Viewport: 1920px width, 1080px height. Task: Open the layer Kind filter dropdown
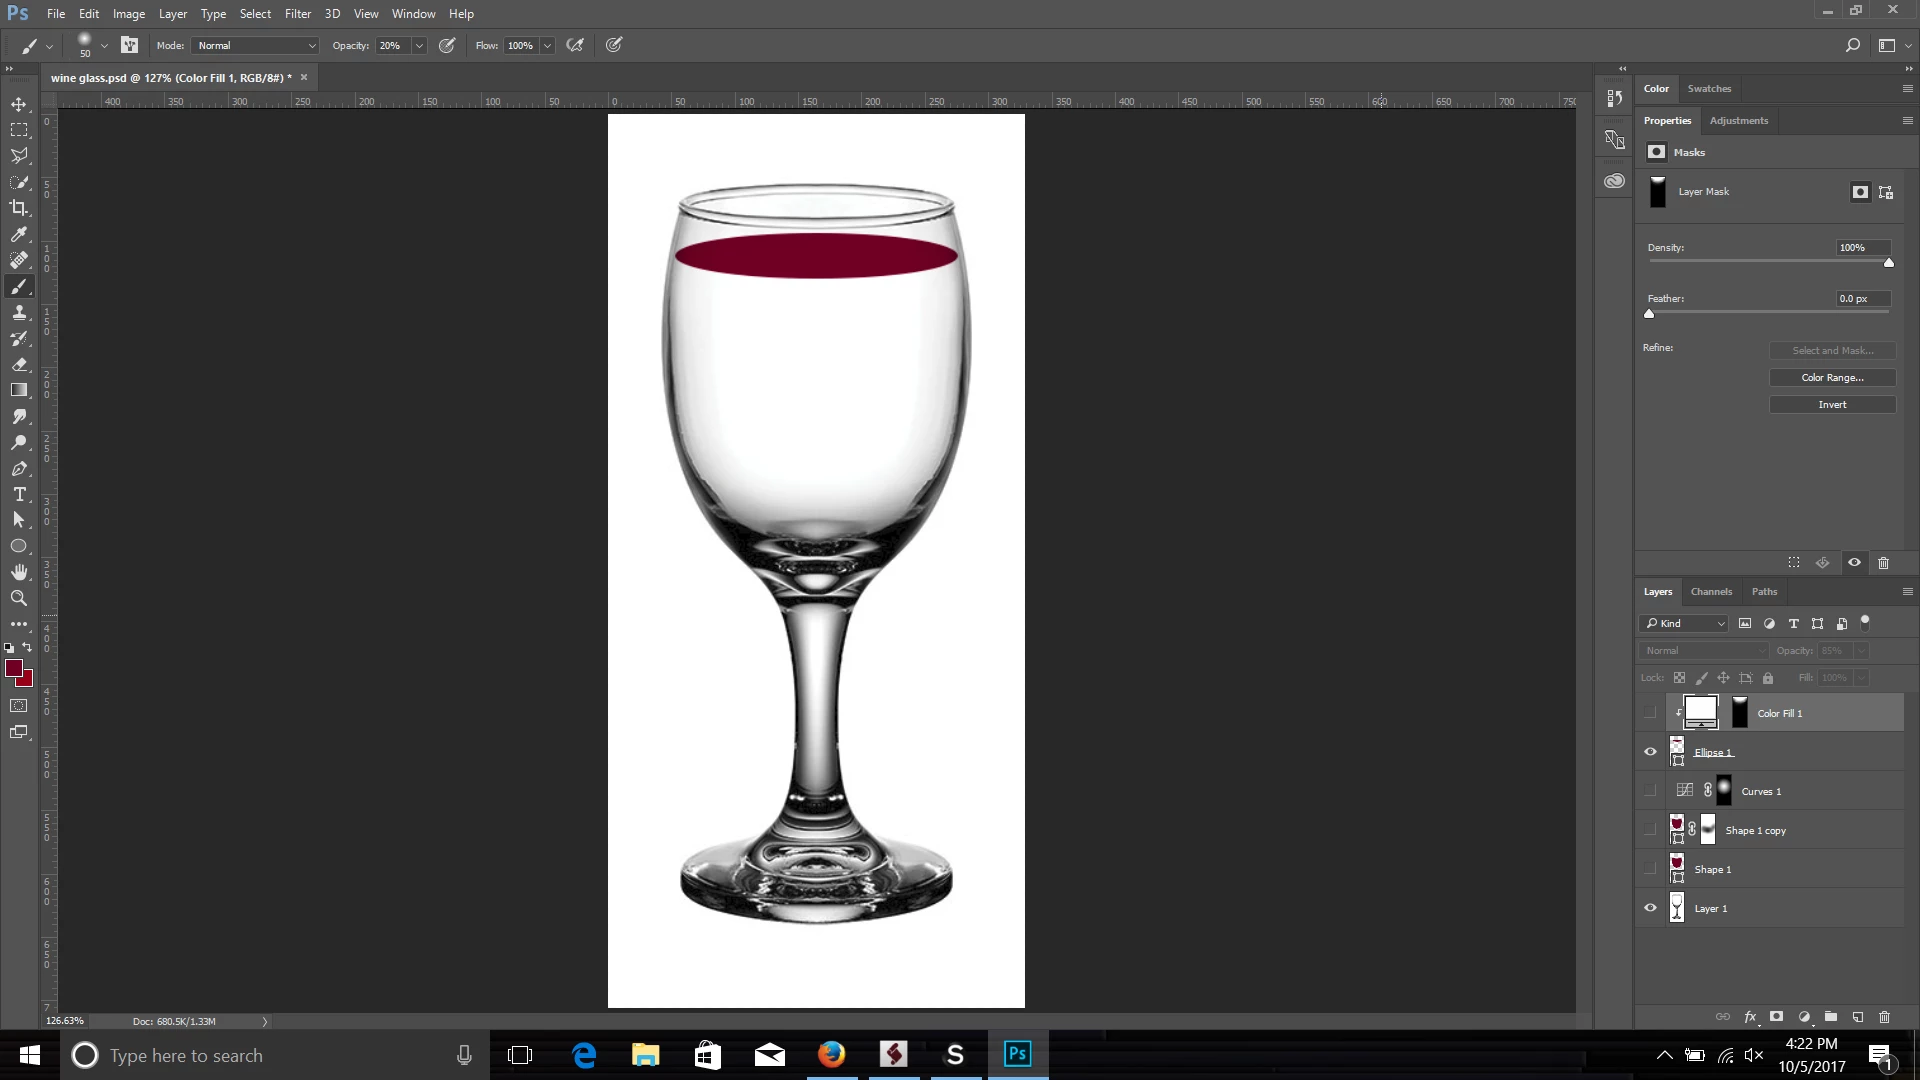(x=1686, y=623)
